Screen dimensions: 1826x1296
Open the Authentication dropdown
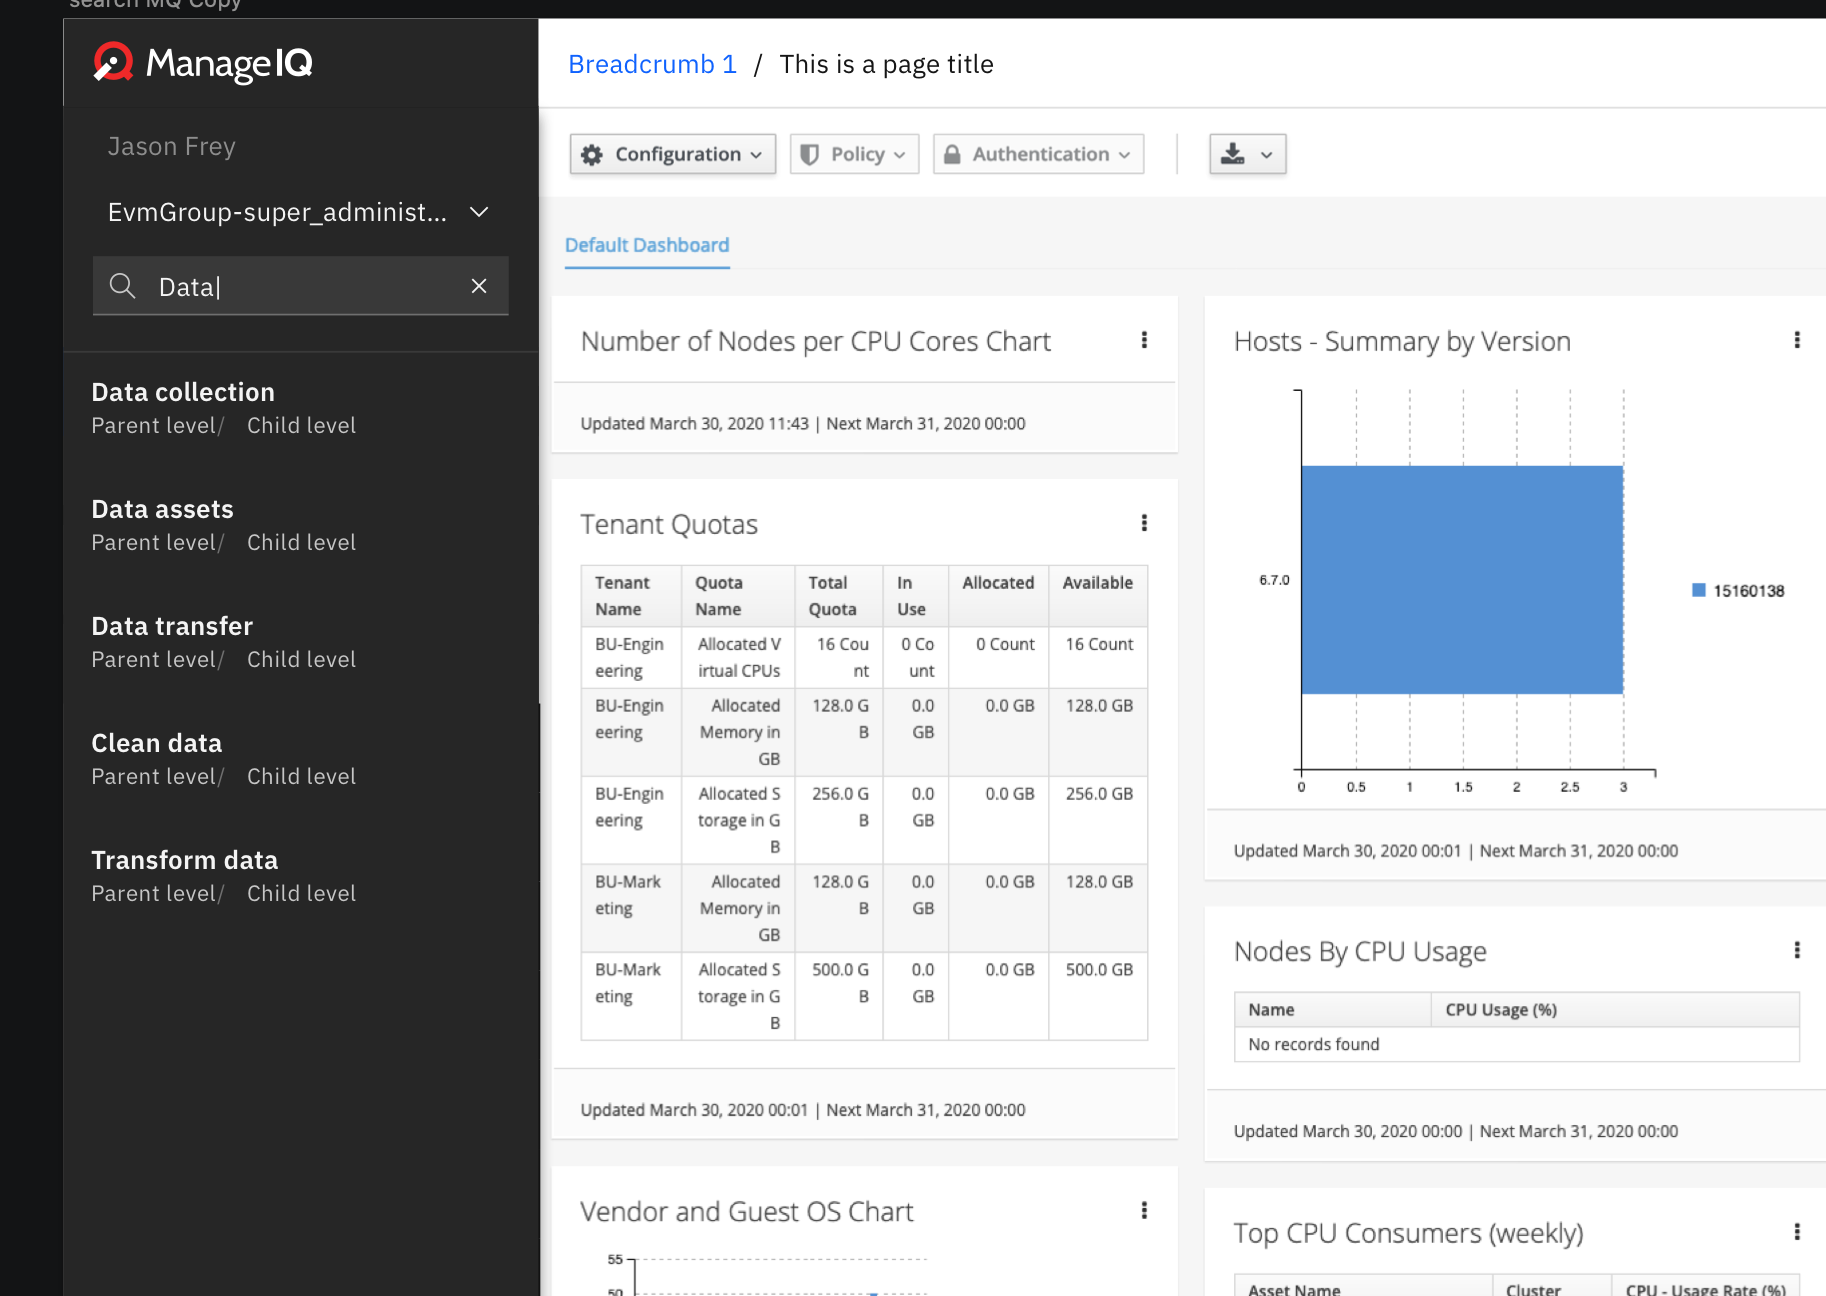point(1038,154)
